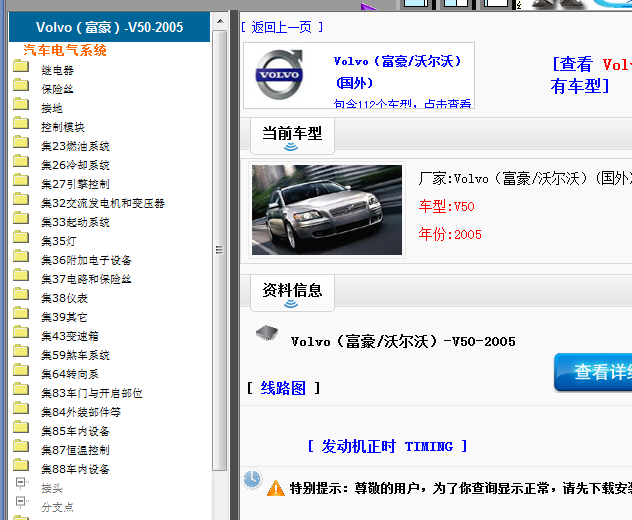Click the 汽车电气系统 heading
This screenshot has width=632, height=520.
(65, 50)
